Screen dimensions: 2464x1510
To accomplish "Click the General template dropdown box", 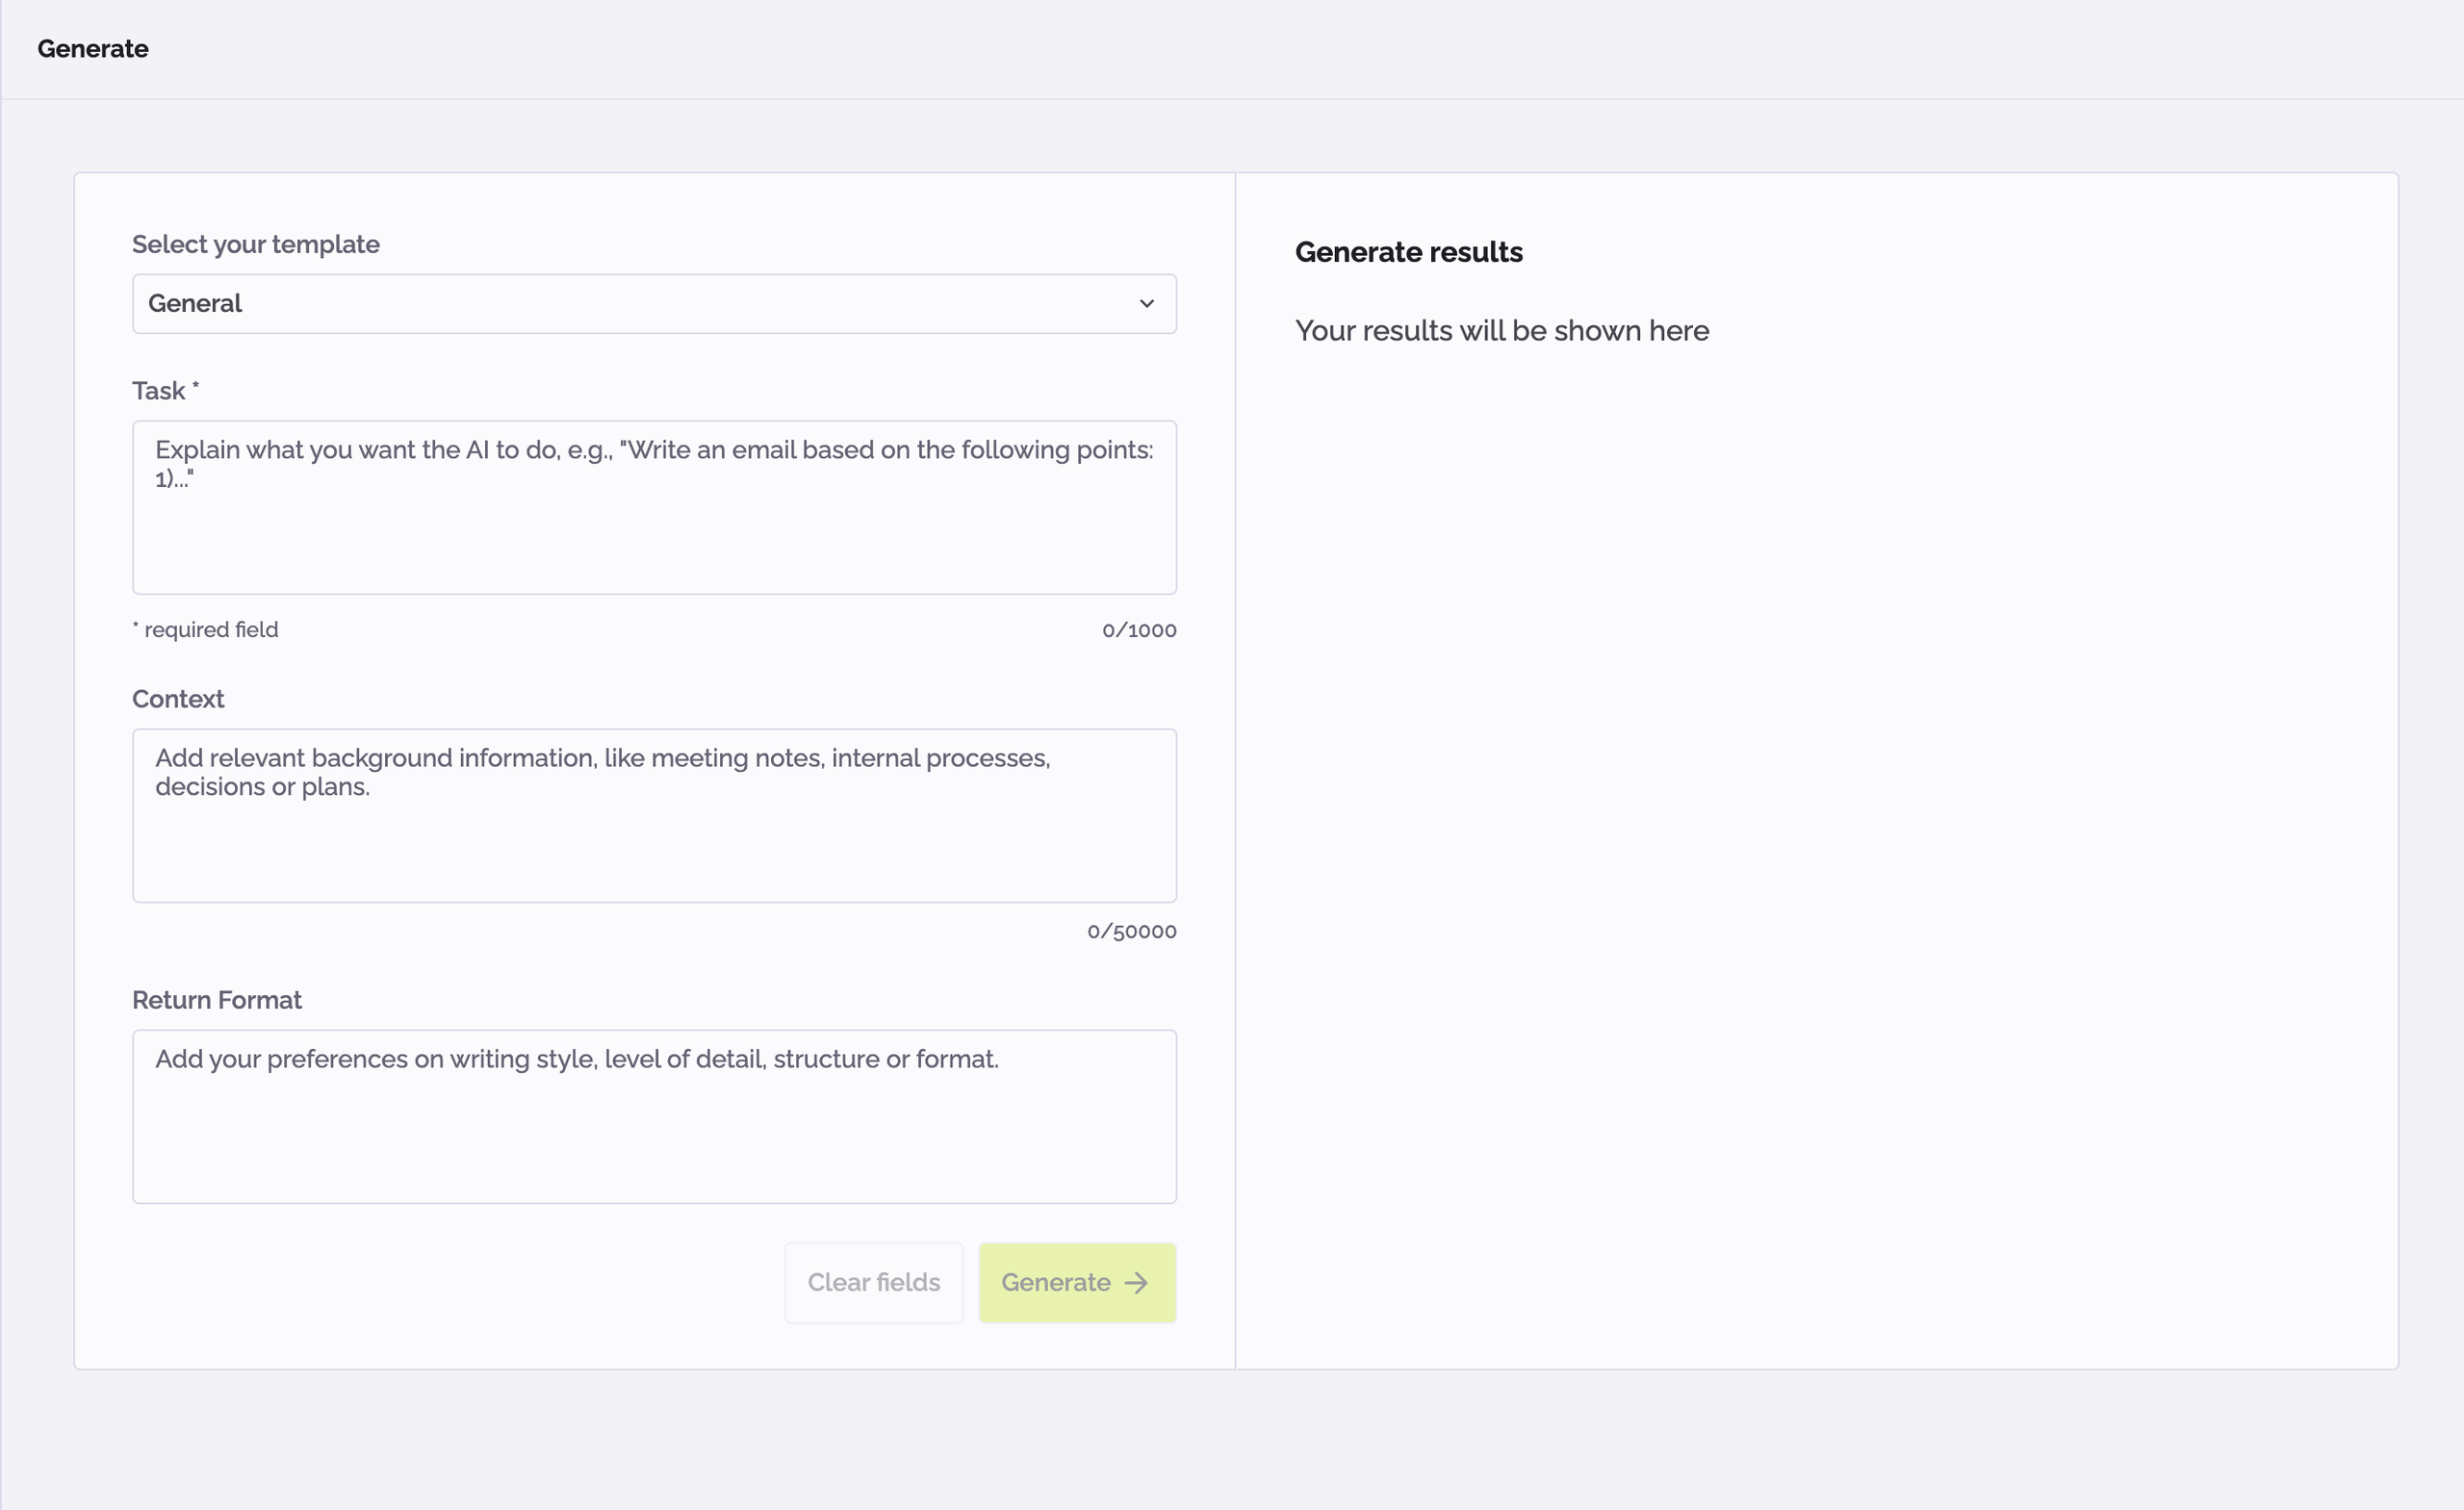I will coord(654,303).
